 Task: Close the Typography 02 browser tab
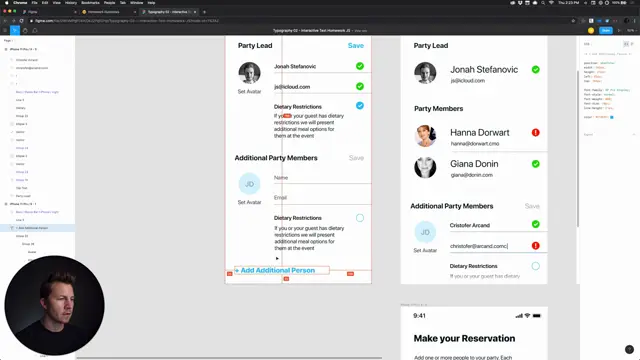click(195, 12)
